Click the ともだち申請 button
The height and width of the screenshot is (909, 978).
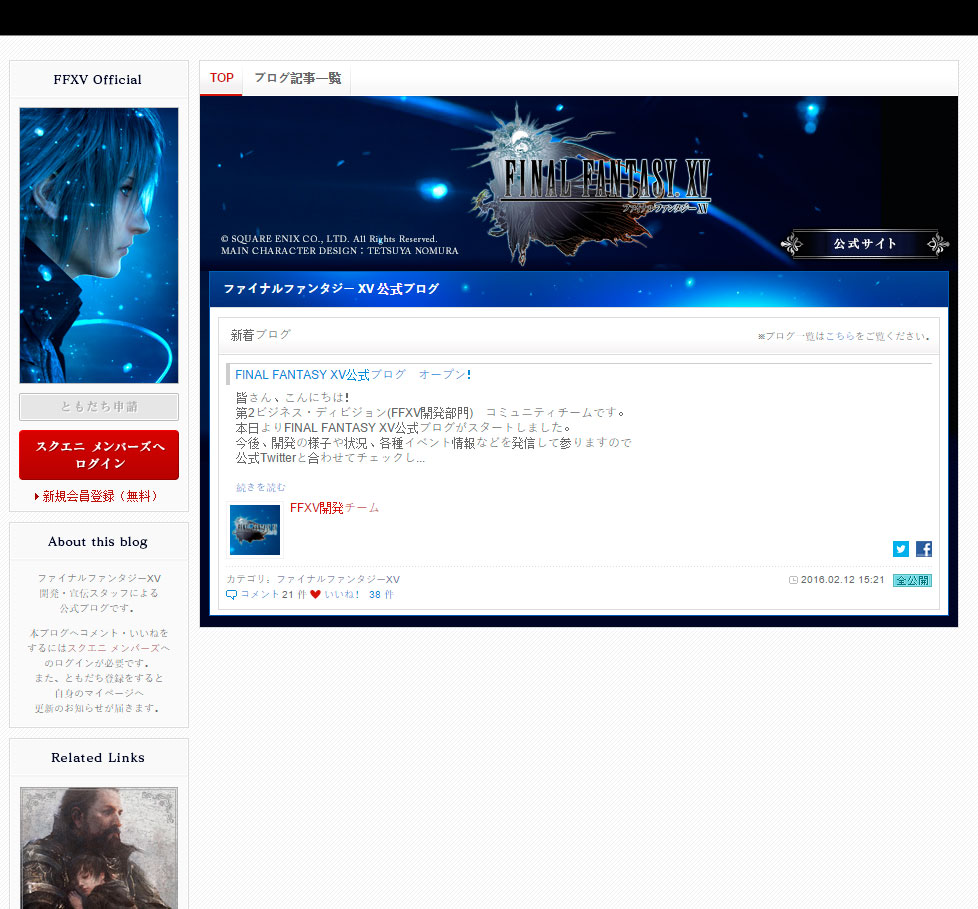99,407
